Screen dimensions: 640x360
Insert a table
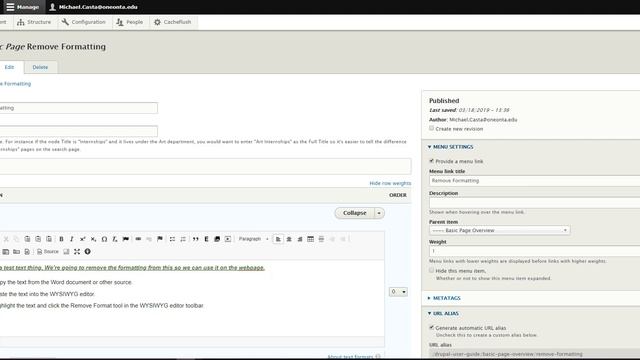(x=311, y=239)
